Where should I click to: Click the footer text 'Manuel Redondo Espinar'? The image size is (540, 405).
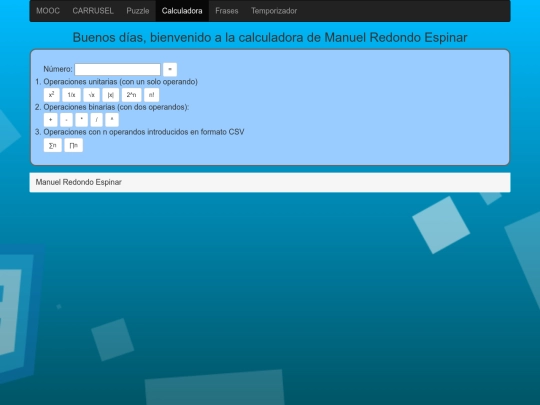pyautogui.click(x=79, y=182)
